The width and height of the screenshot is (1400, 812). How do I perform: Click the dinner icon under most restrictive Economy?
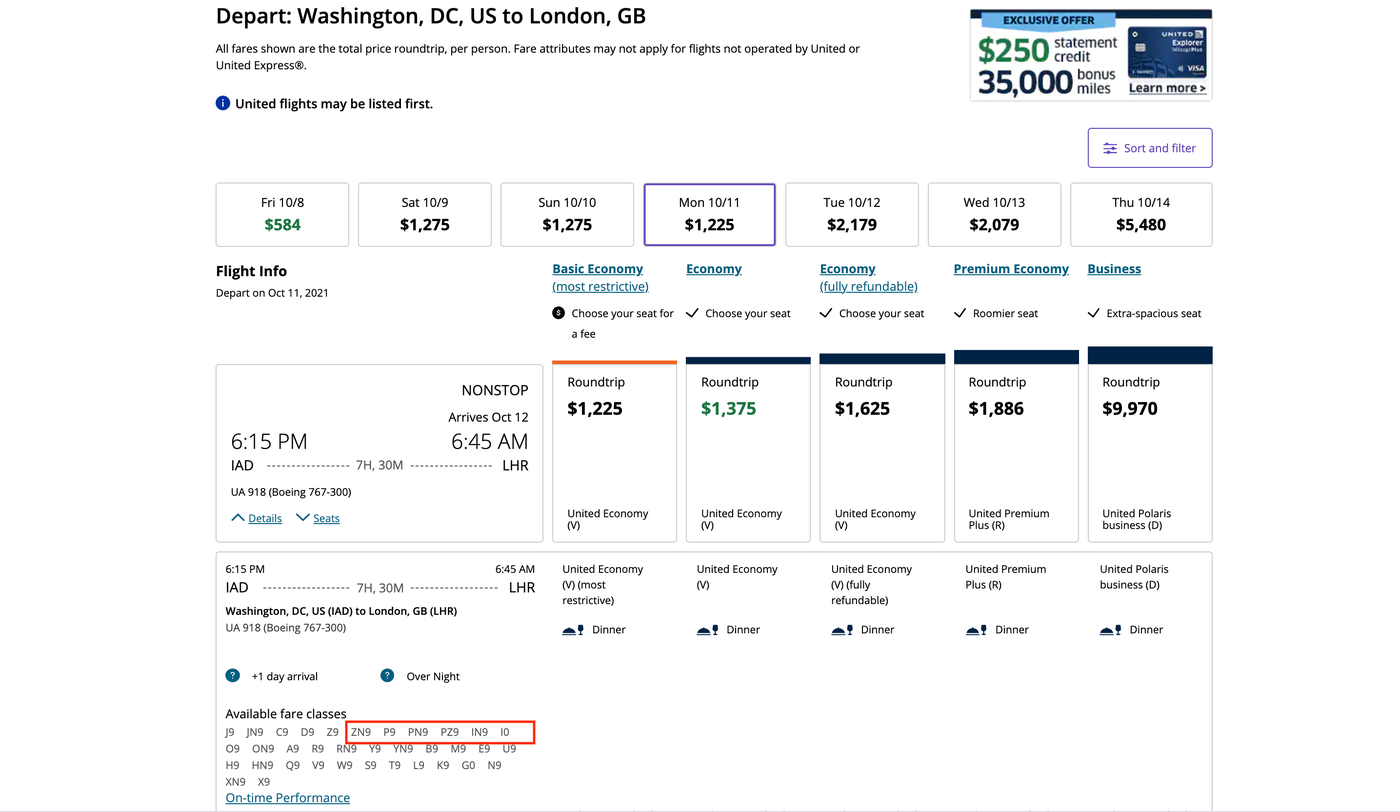tap(573, 630)
